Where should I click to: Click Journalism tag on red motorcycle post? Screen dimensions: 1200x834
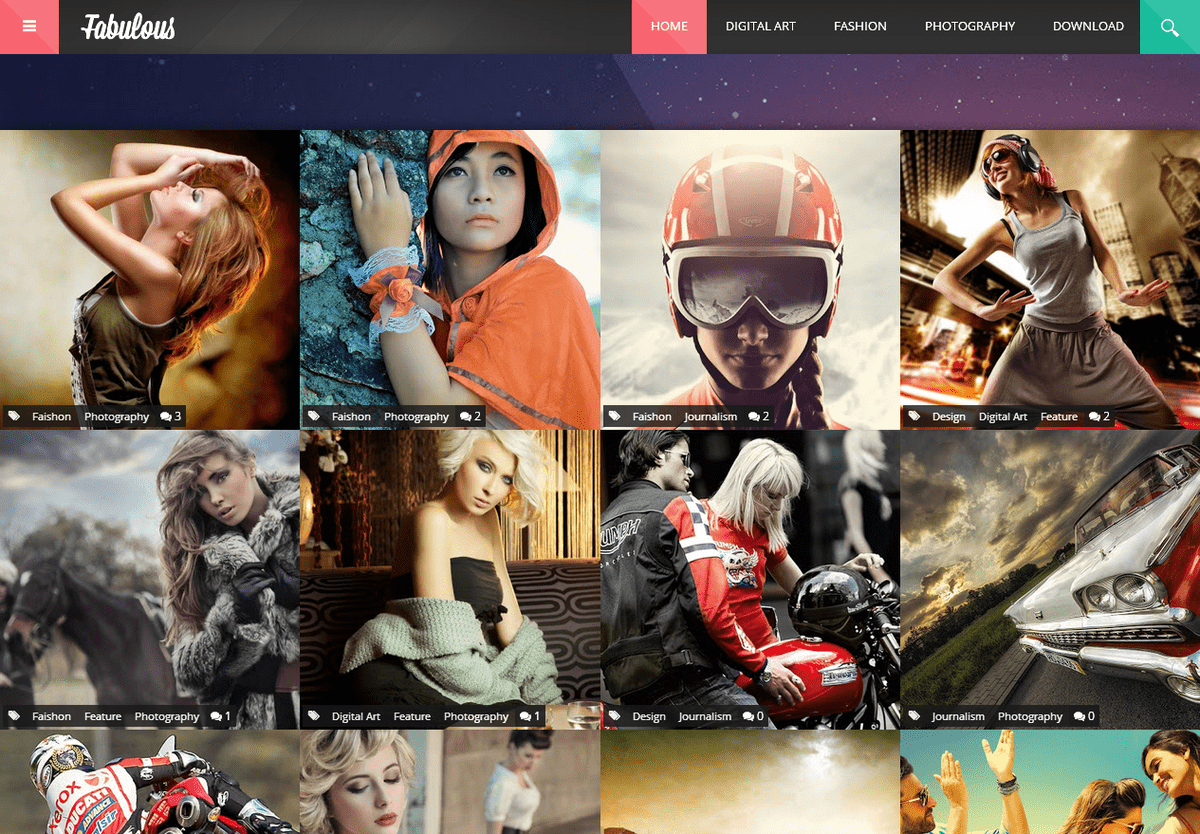pyautogui.click(x=705, y=716)
